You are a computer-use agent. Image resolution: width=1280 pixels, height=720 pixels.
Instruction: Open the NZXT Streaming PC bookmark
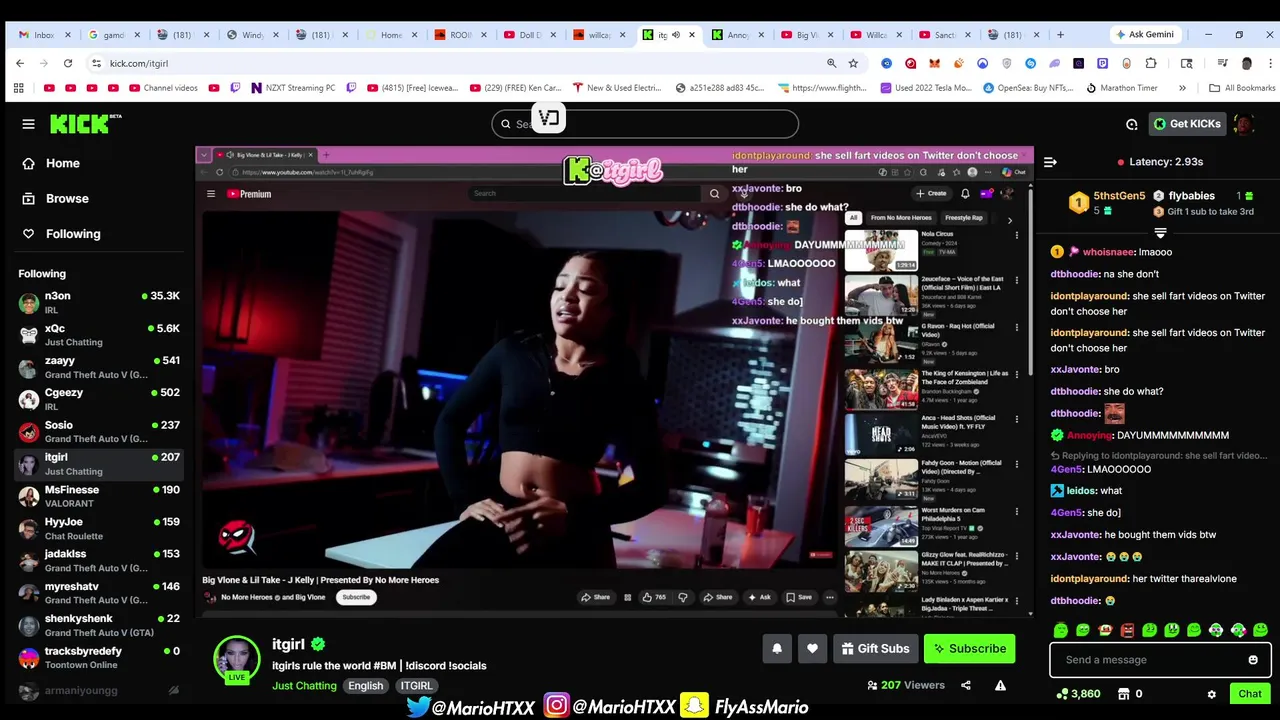pyautogui.click(x=292, y=88)
